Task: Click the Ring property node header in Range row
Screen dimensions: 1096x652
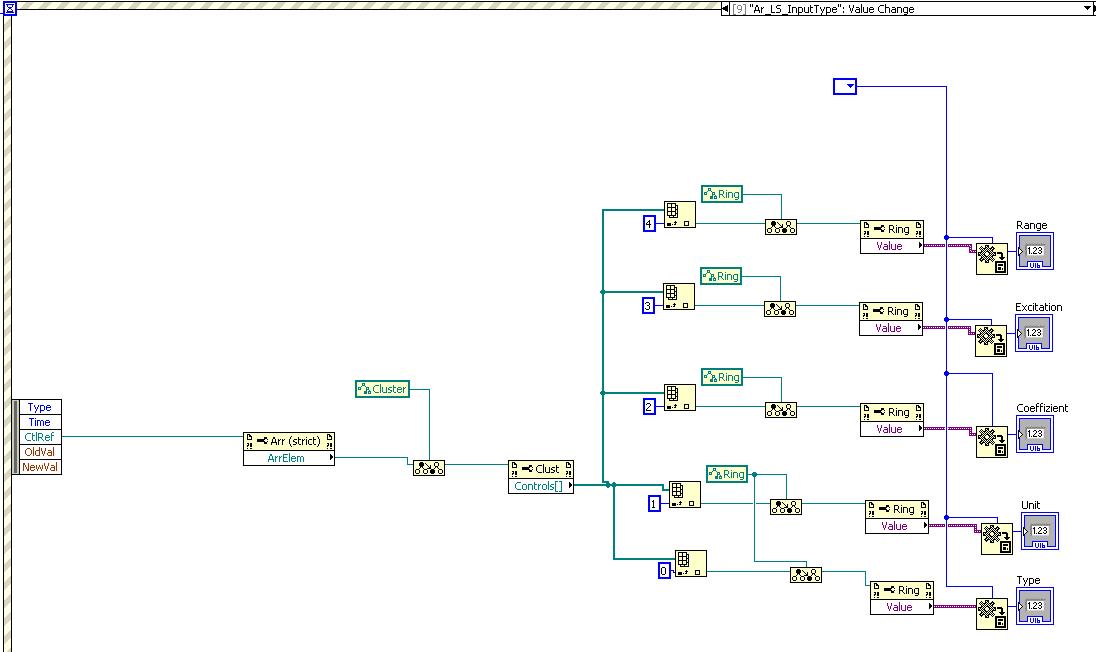Action: pos(892,229)
